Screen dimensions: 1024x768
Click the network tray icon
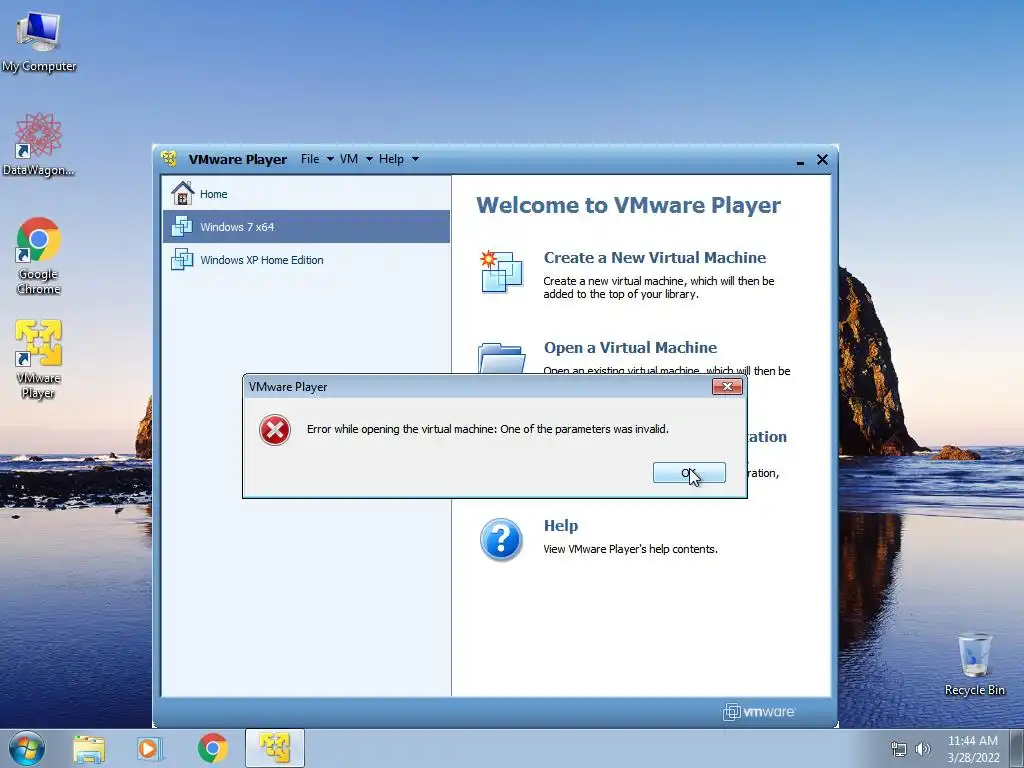(899, 749)
